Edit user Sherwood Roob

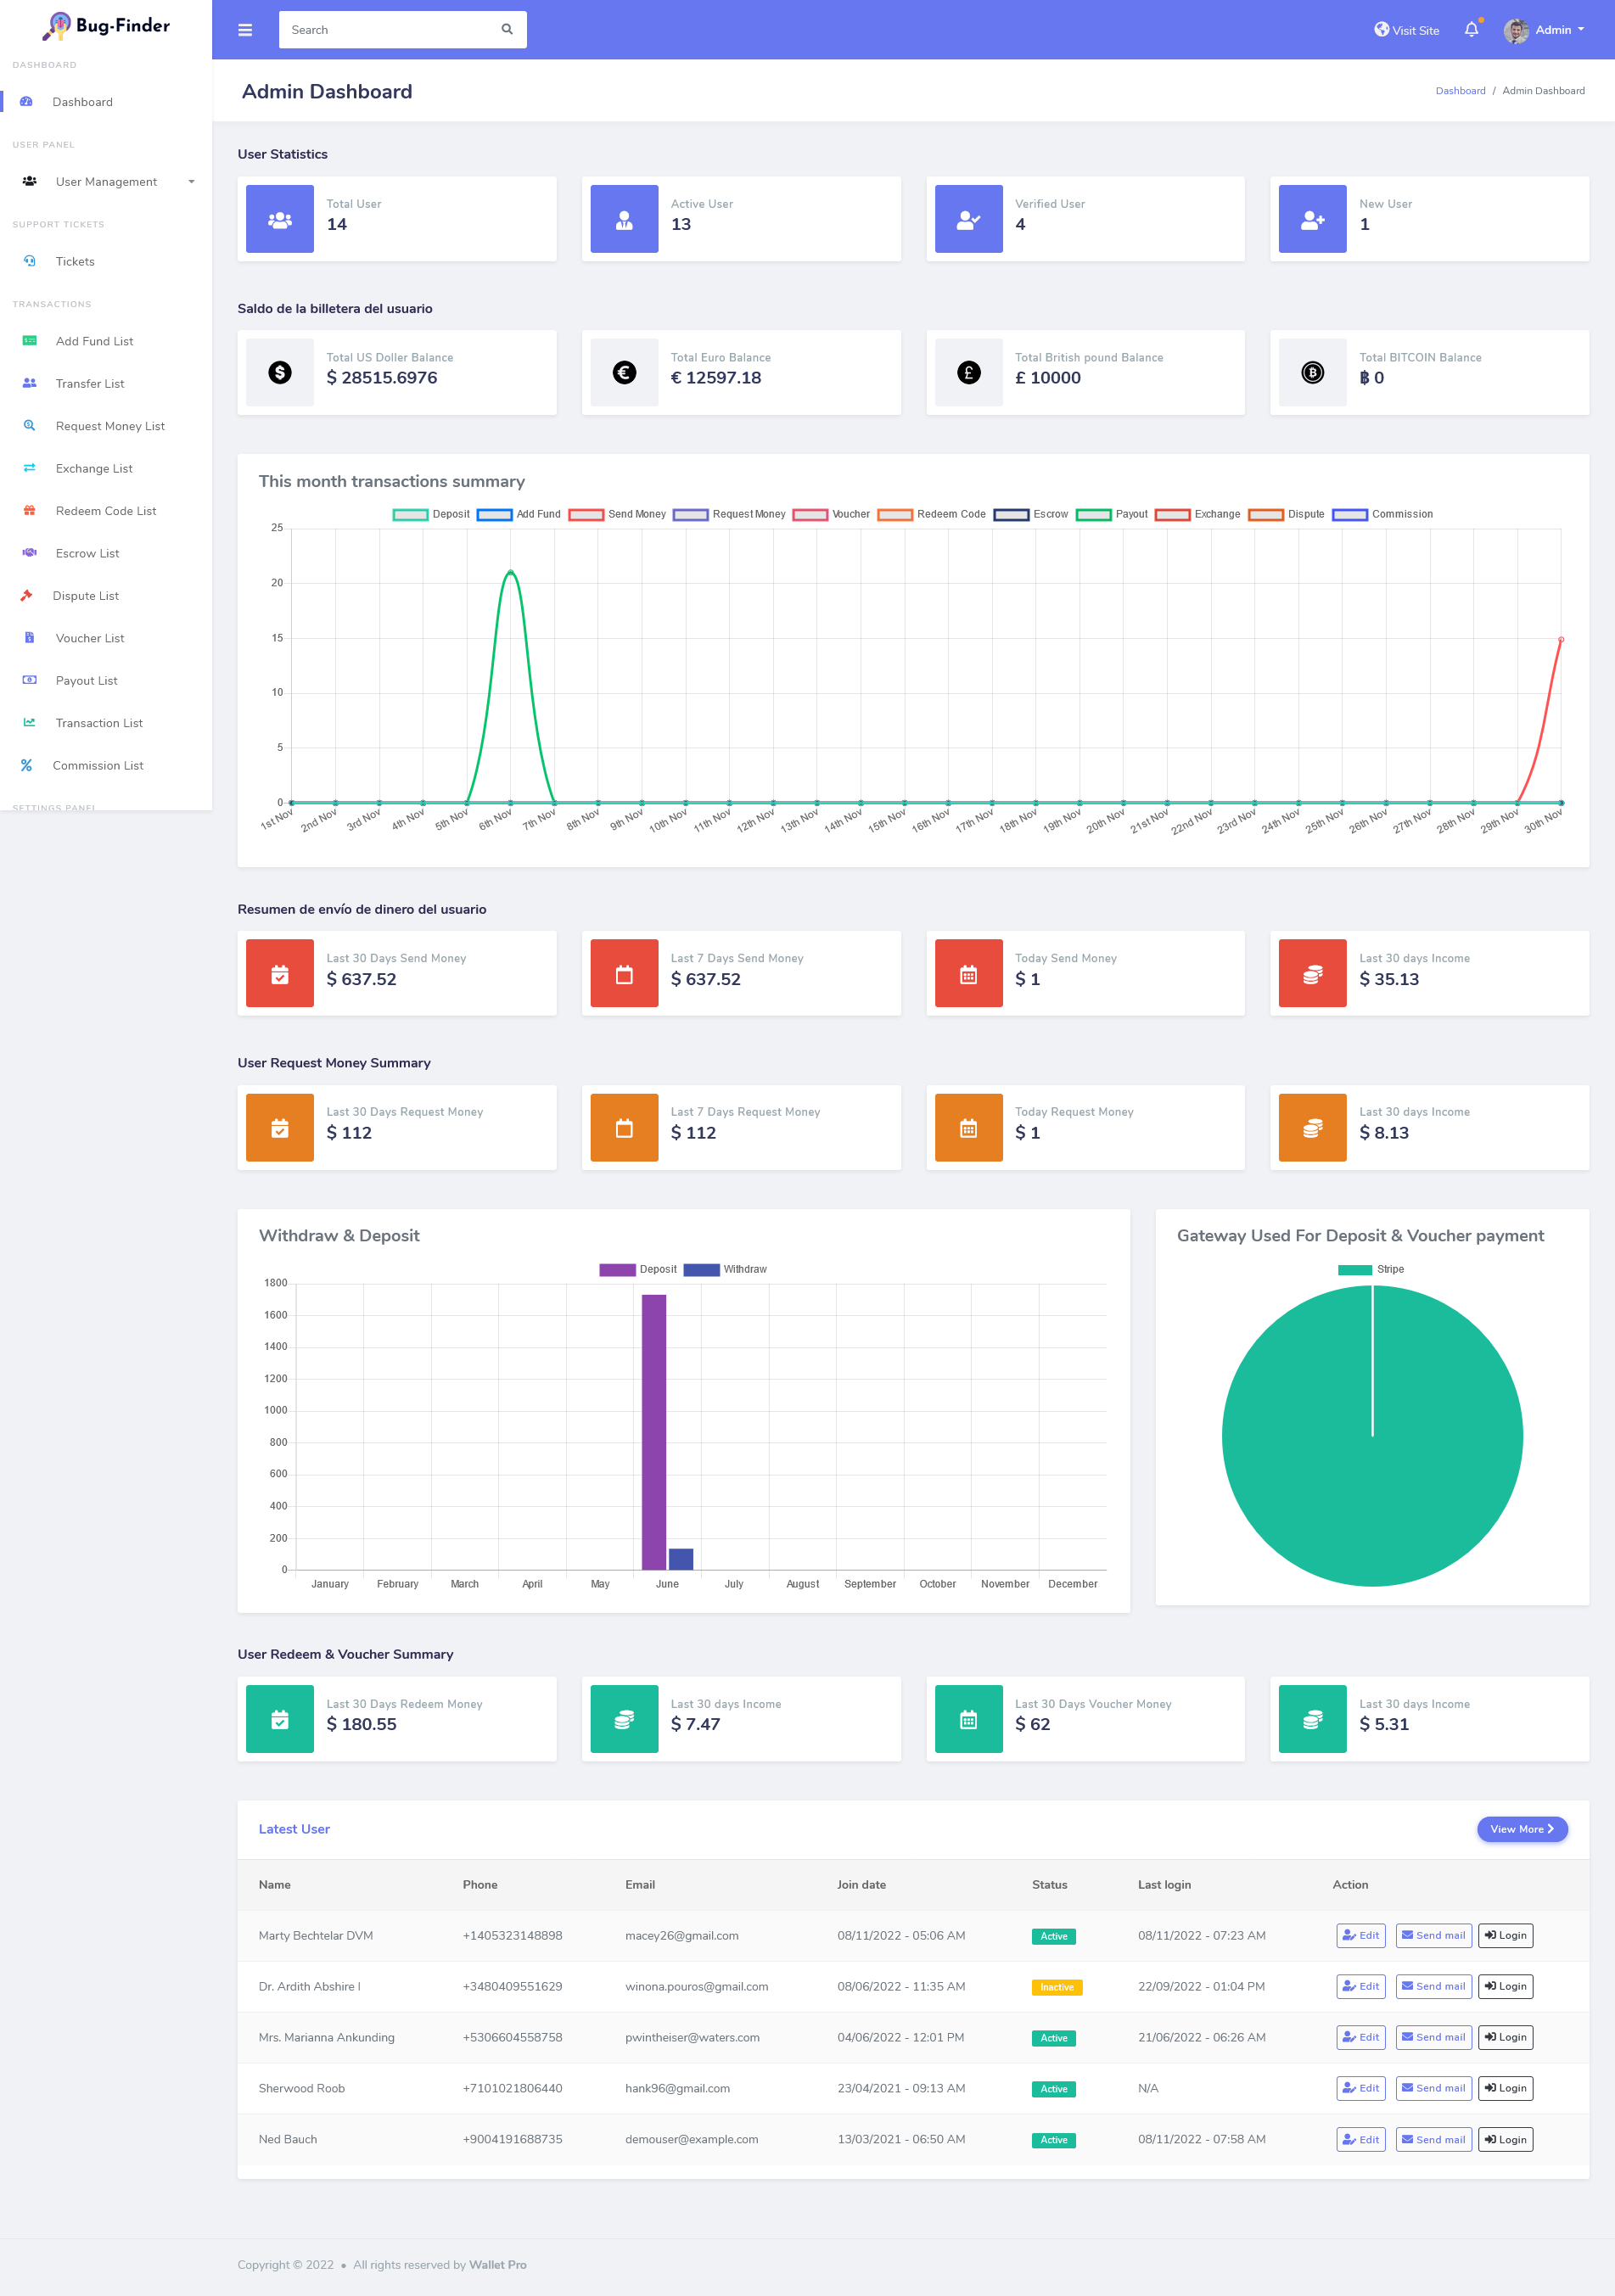[x=1361, y=2088]
